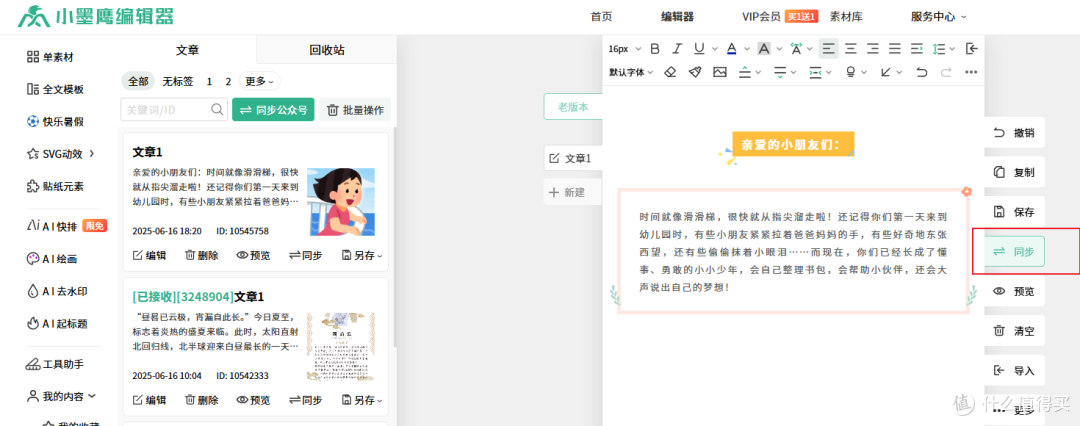The width and height of the screenshot is (1080, 426).
Task: Open the AI起标题 tool
Action: pos(56,323)
